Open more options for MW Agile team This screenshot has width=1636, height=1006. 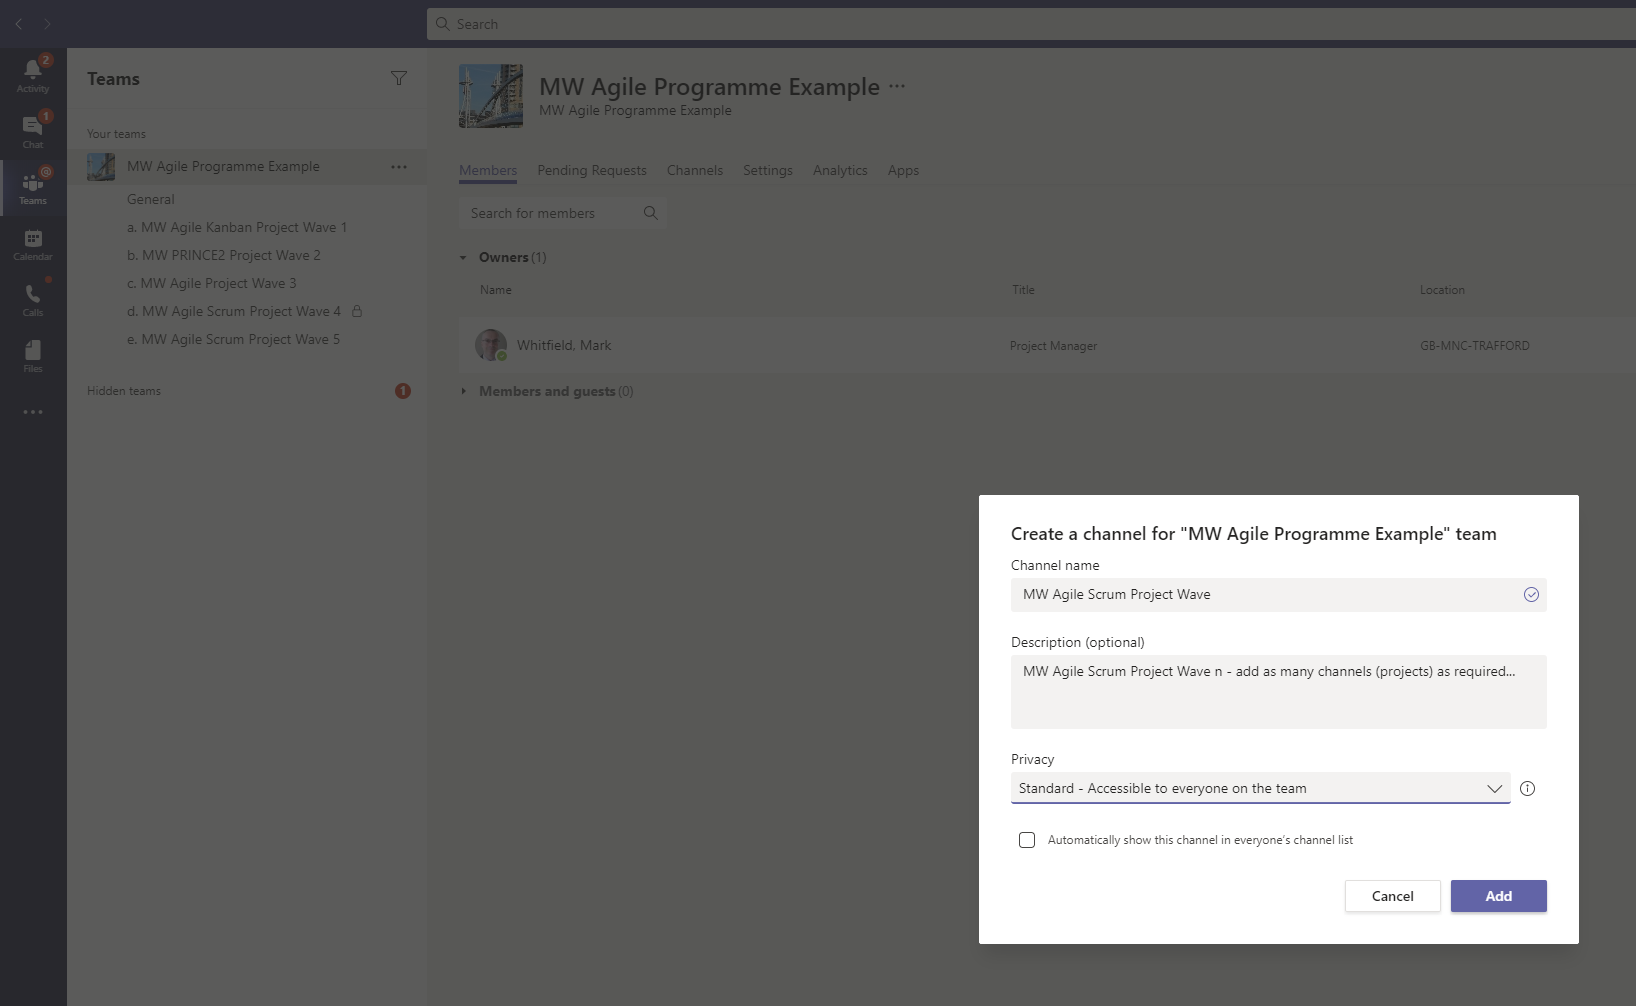[399, 167]
